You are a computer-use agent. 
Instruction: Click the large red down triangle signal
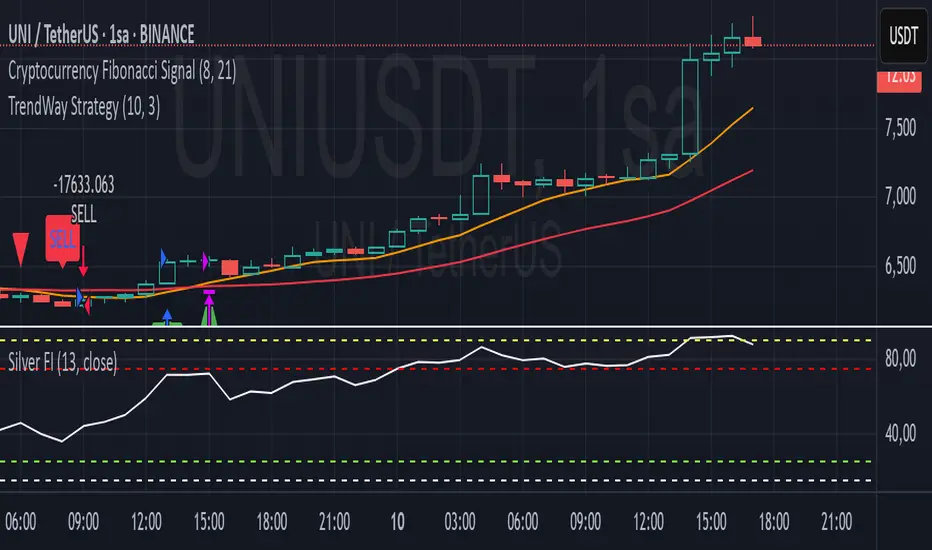coord(21,249)
